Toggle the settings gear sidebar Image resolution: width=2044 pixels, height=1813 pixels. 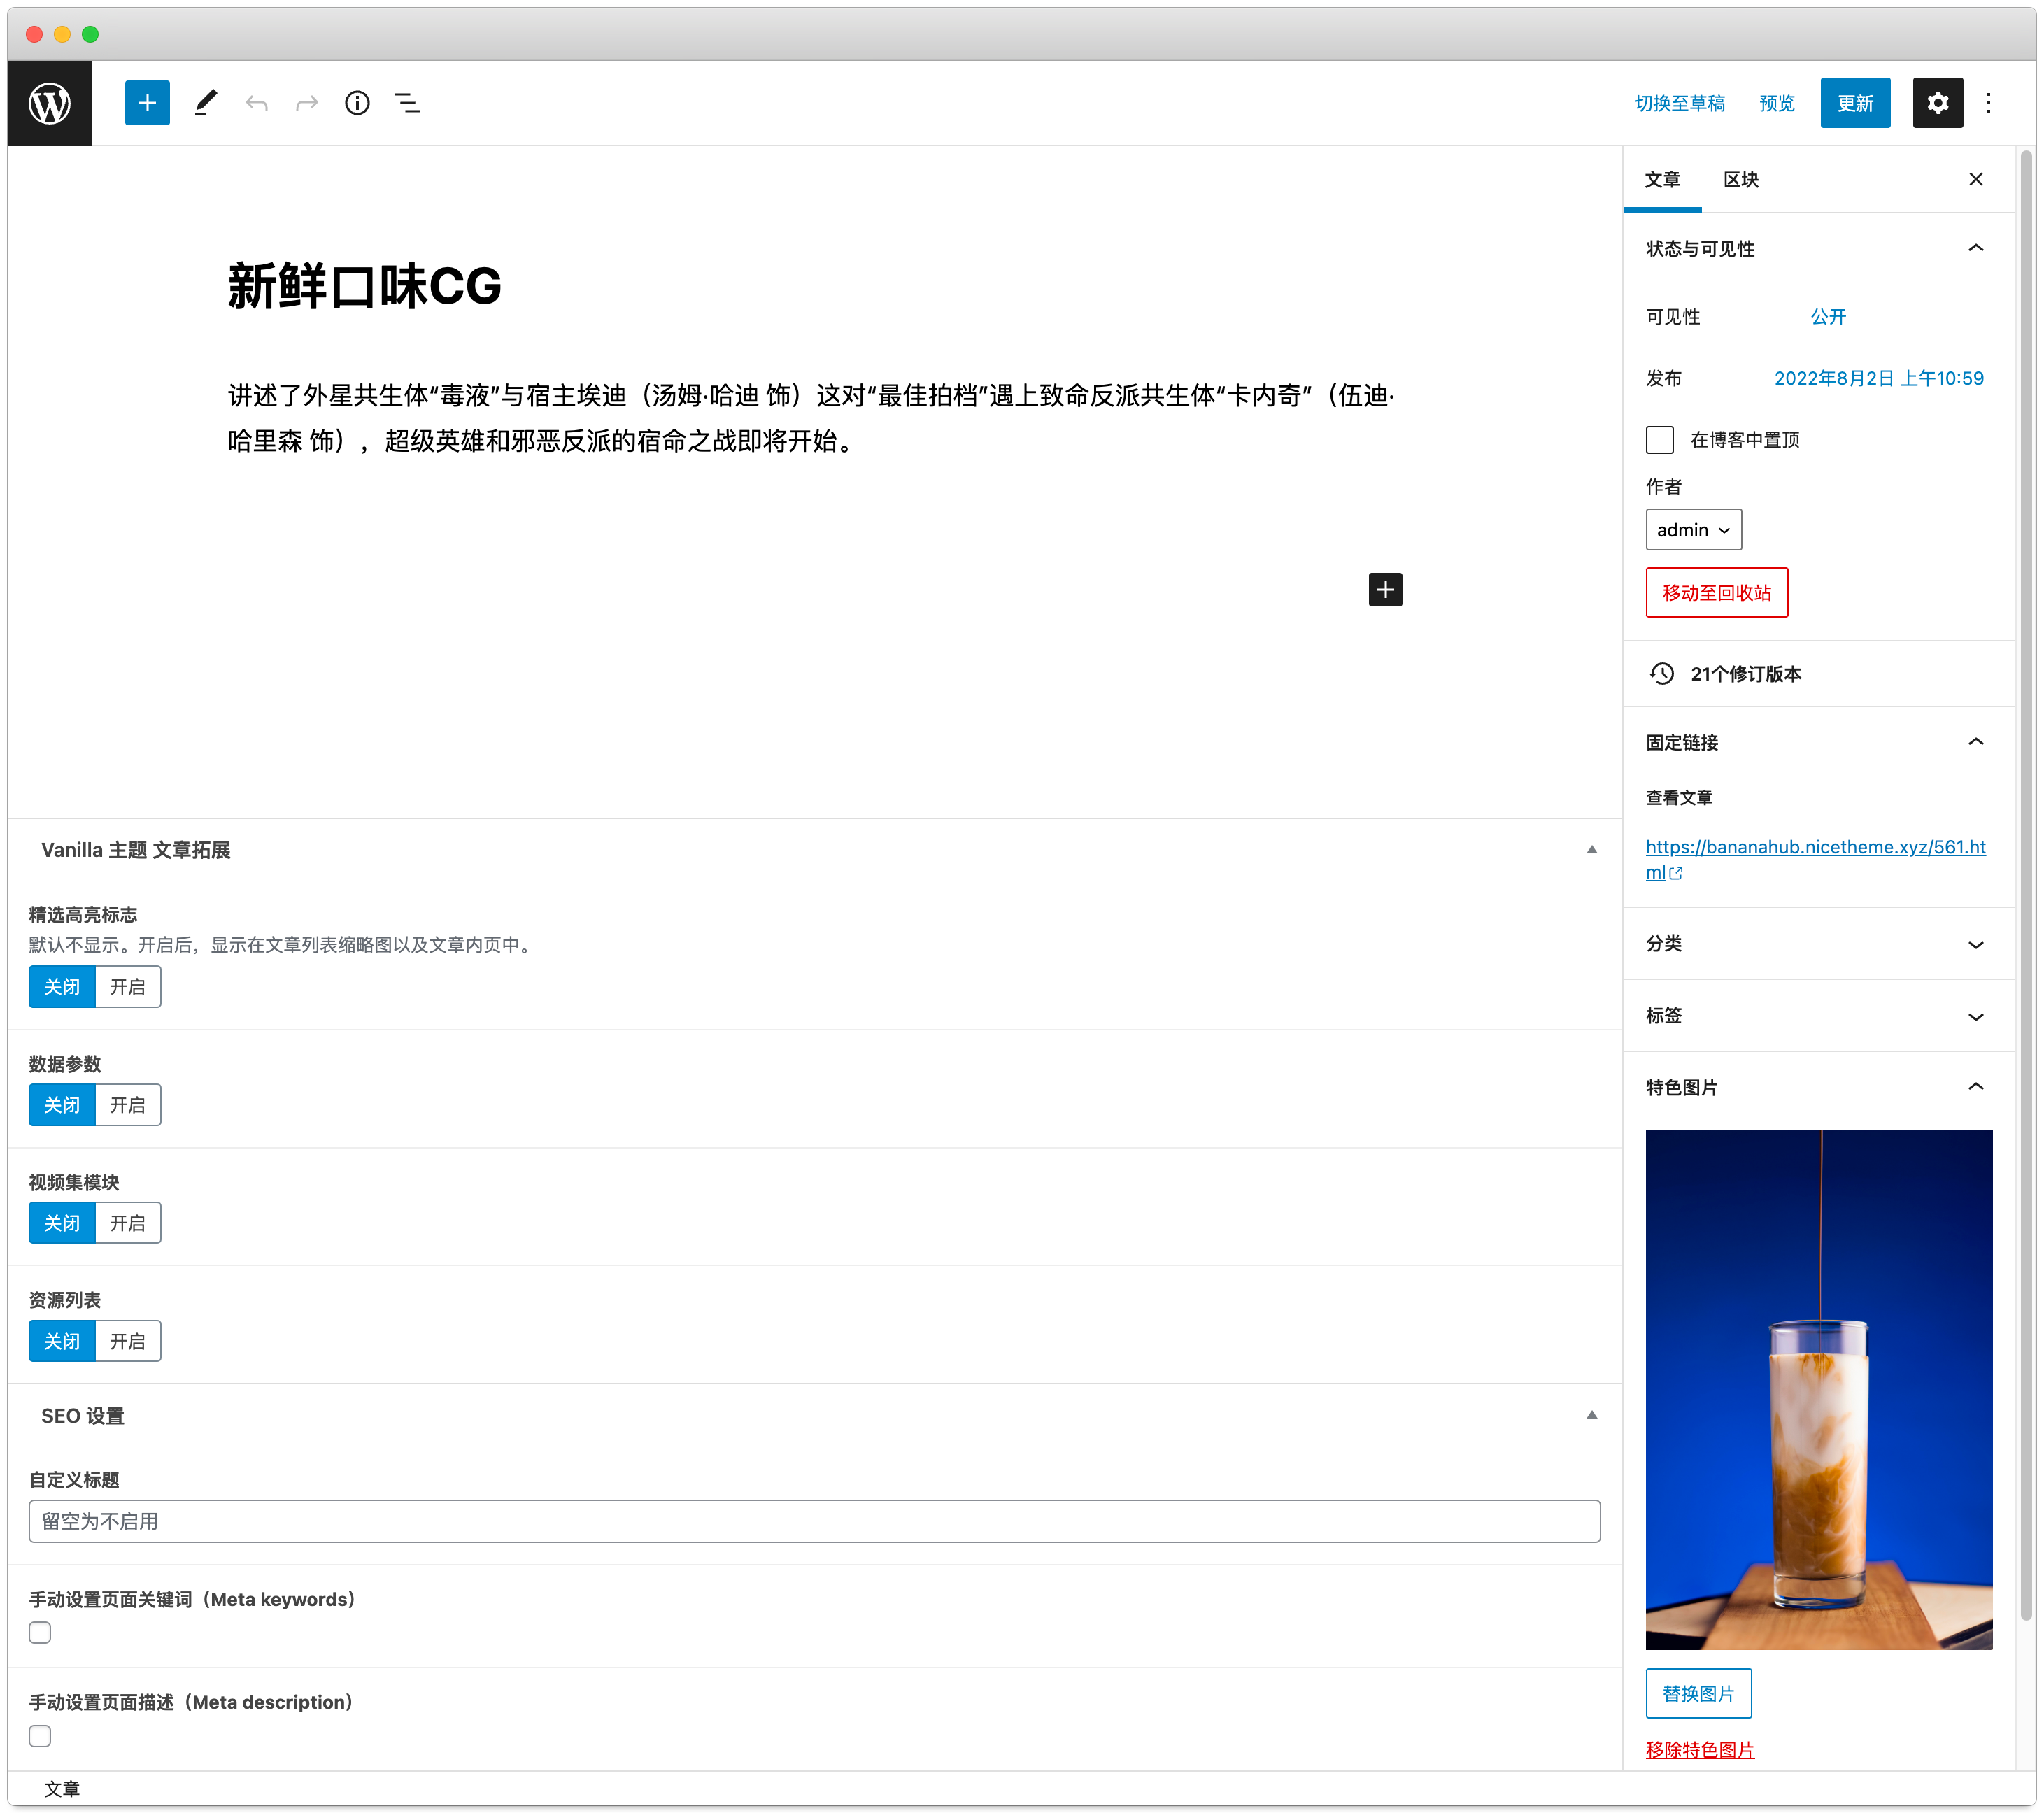[1938, 103]
